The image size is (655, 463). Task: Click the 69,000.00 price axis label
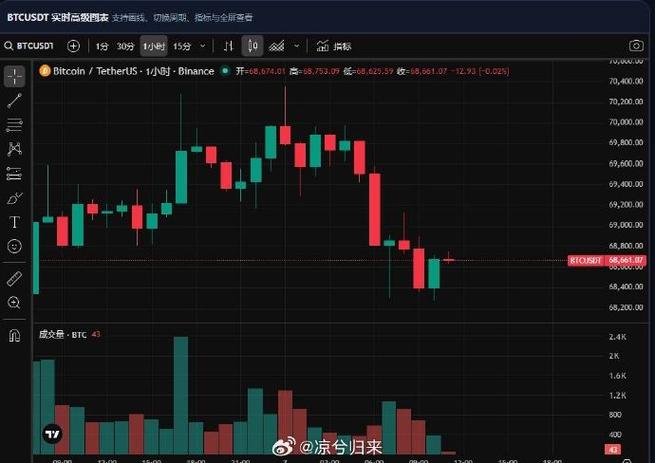click(x=625, y=225)
